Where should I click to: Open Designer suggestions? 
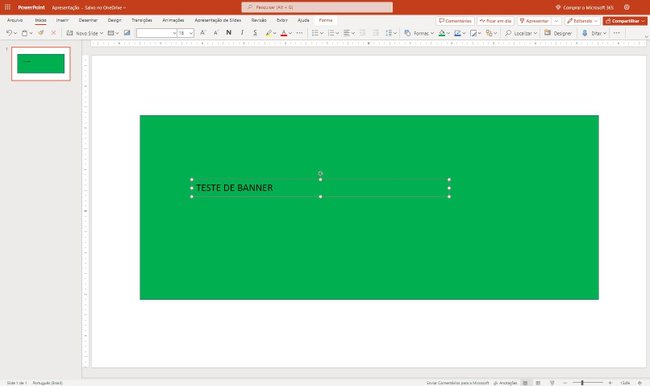coord(558,33)
